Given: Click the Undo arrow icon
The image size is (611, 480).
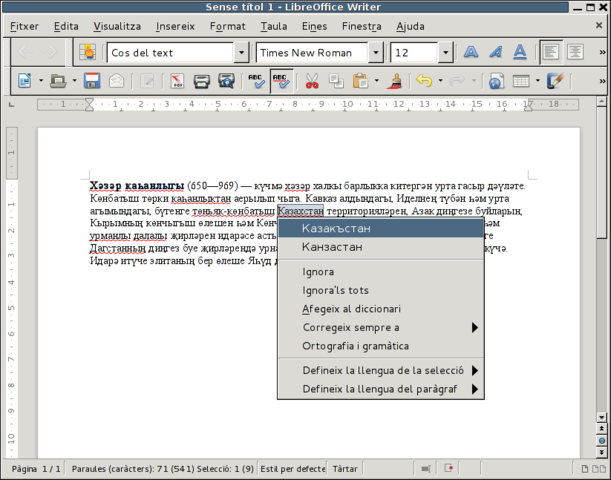Looking at the screenshot, I should click(423, 81).
